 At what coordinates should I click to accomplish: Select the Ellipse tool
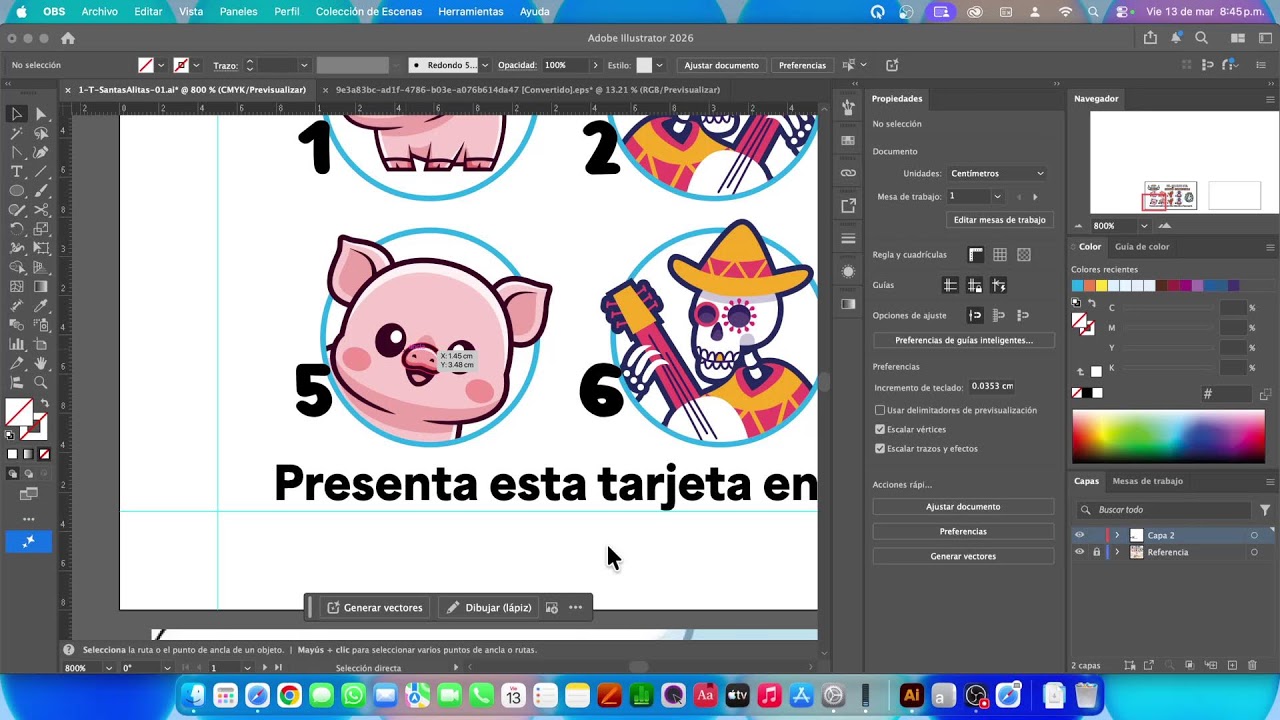click(17, 191)
